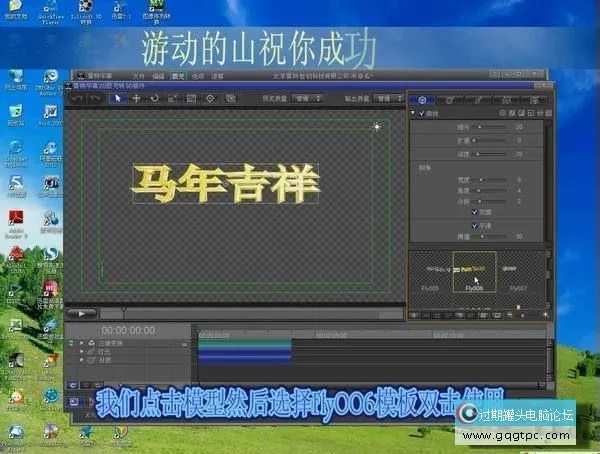Screen dimensions: 600x454
Task: Open the Internet Explorer desktop icon
Action: (x=16, y=154)
